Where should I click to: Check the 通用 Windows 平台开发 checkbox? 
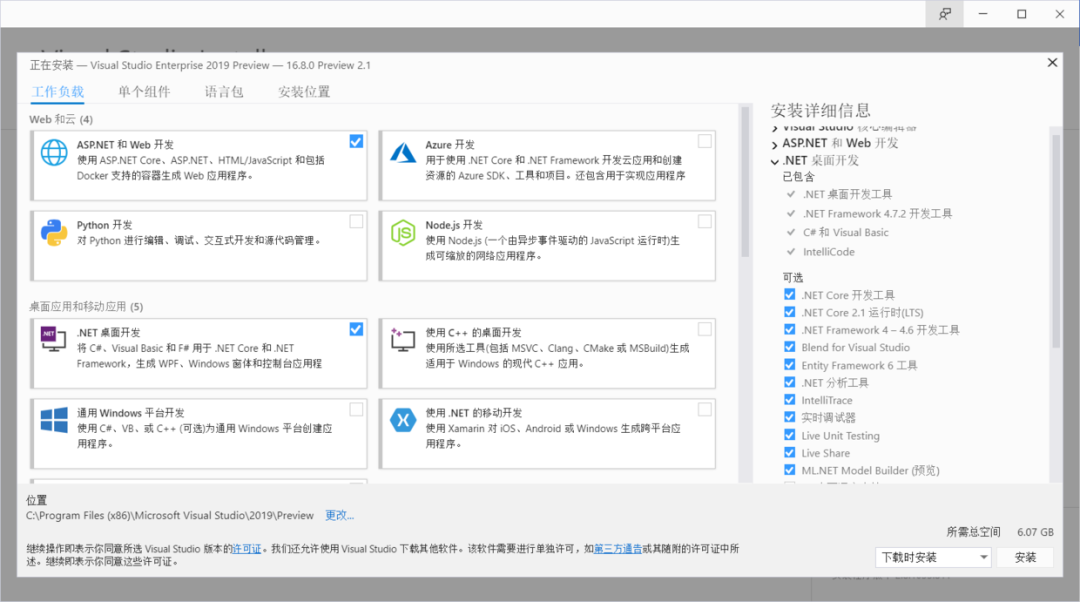pos(356,410)
